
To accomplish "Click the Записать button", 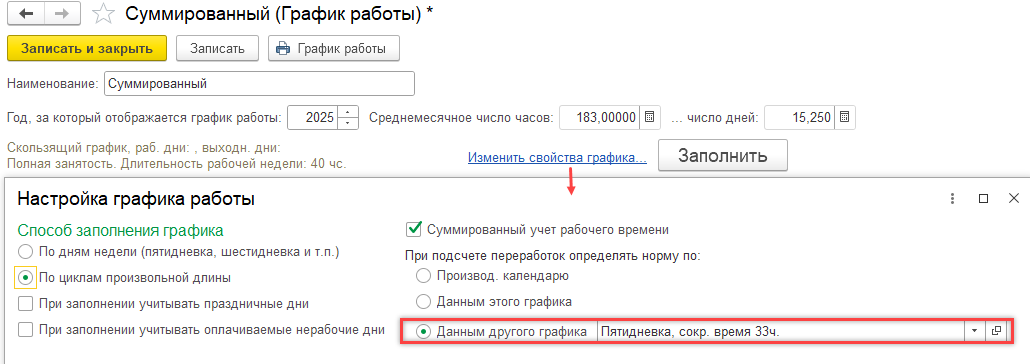I will click(217, 49).
